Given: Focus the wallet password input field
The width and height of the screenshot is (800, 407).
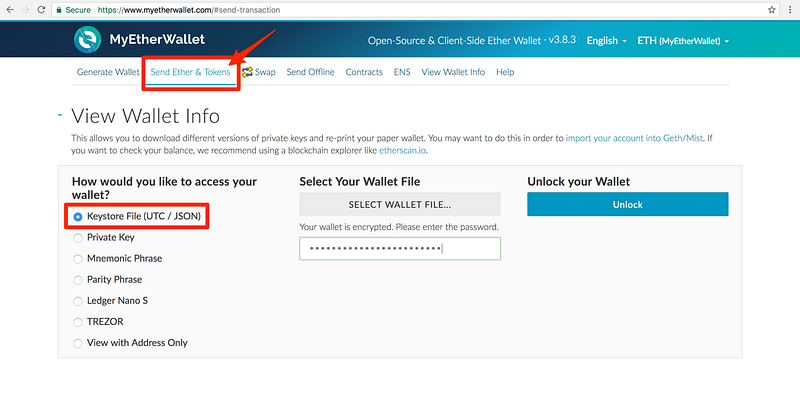Looking at the screenshot, I should [x=400, y=248].
